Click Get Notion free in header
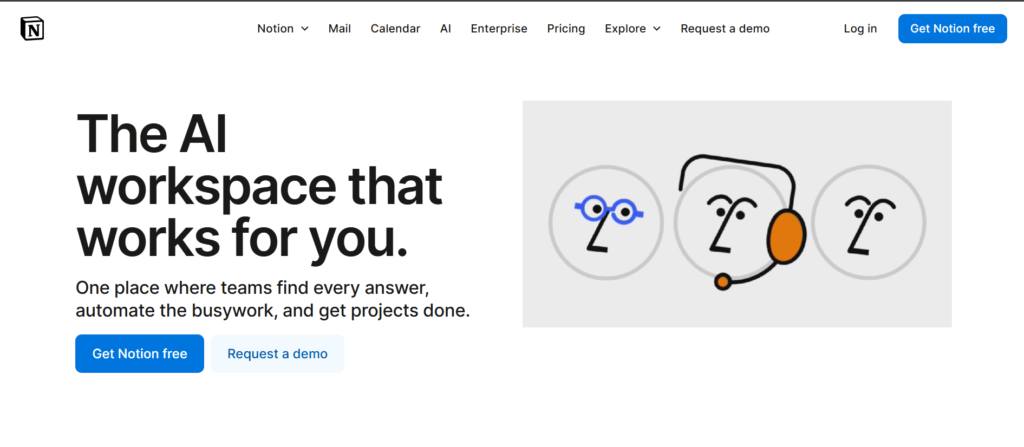1024x447 pixels. (x=952, y=29)
